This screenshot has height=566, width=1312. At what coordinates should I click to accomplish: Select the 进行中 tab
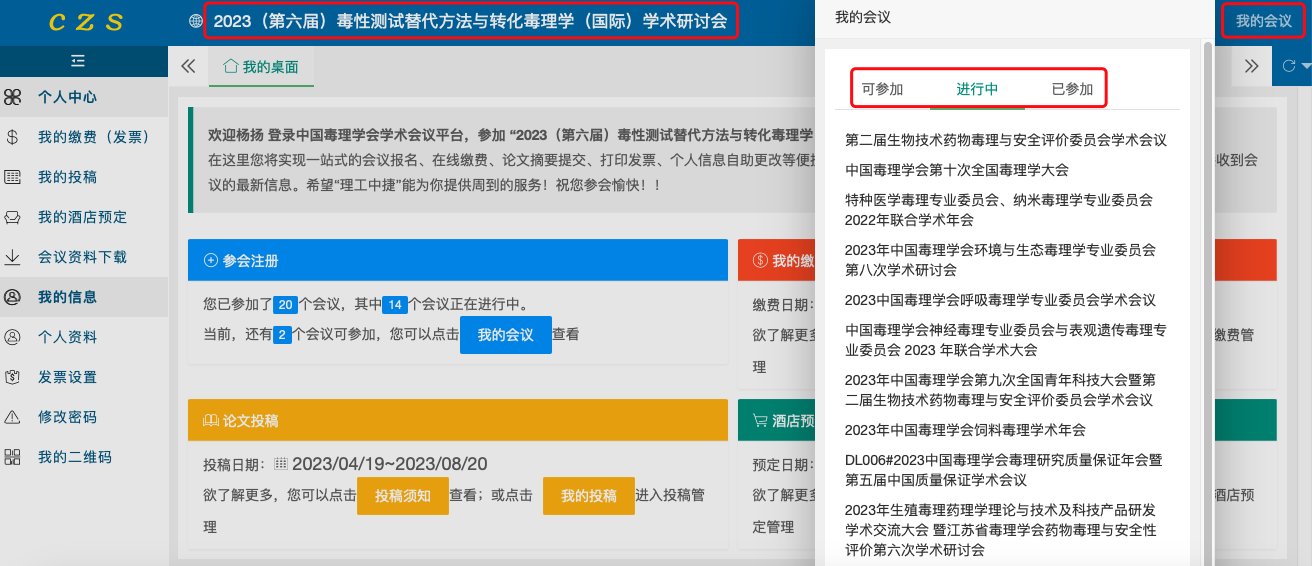coord(977,89)
